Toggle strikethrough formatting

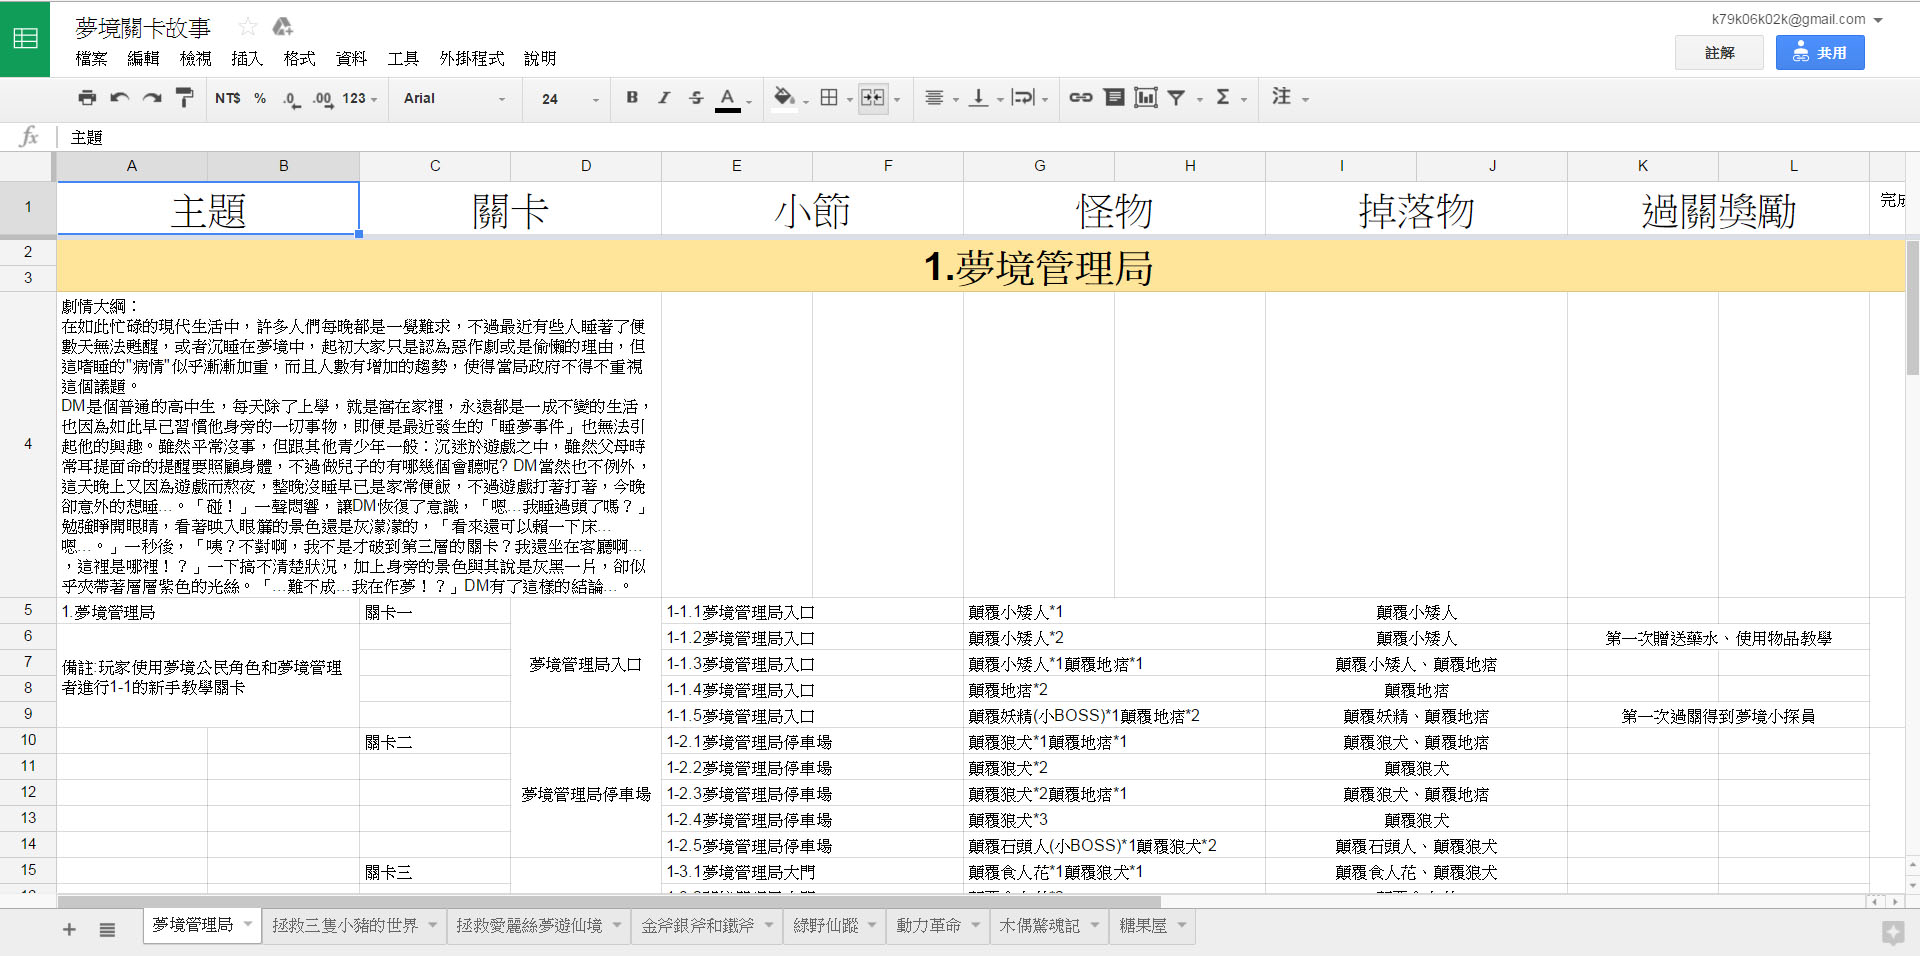(x=696, y=98)
